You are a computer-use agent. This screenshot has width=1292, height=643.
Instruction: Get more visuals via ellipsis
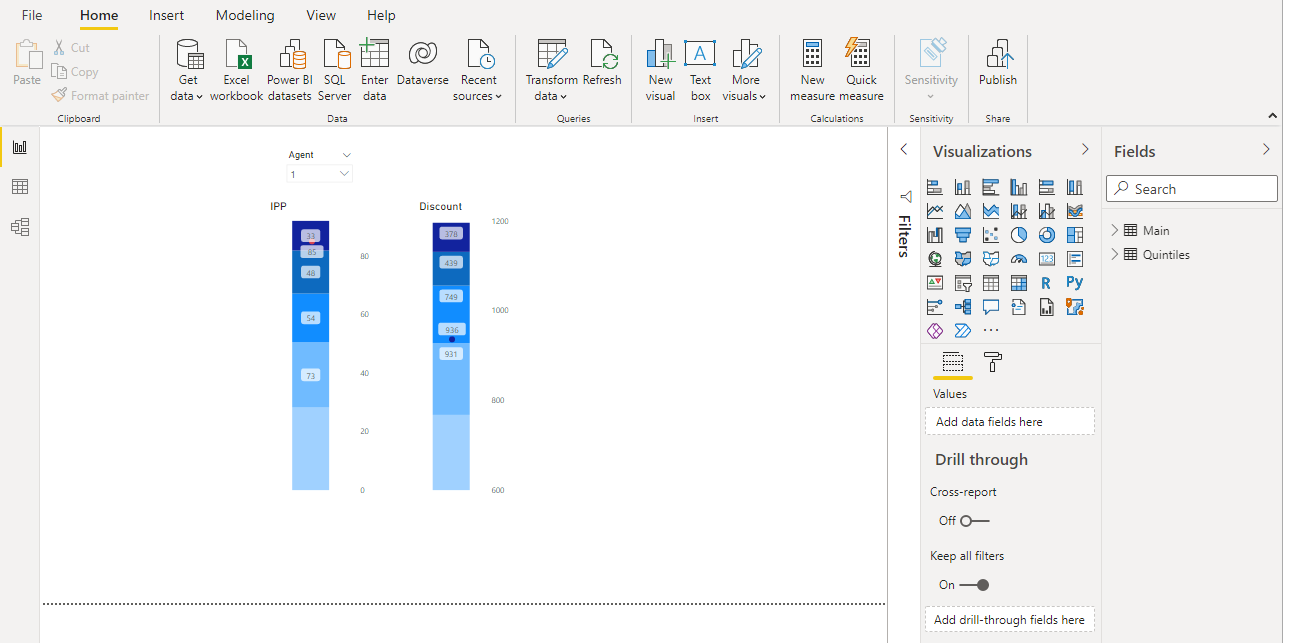tap(991, 331)
